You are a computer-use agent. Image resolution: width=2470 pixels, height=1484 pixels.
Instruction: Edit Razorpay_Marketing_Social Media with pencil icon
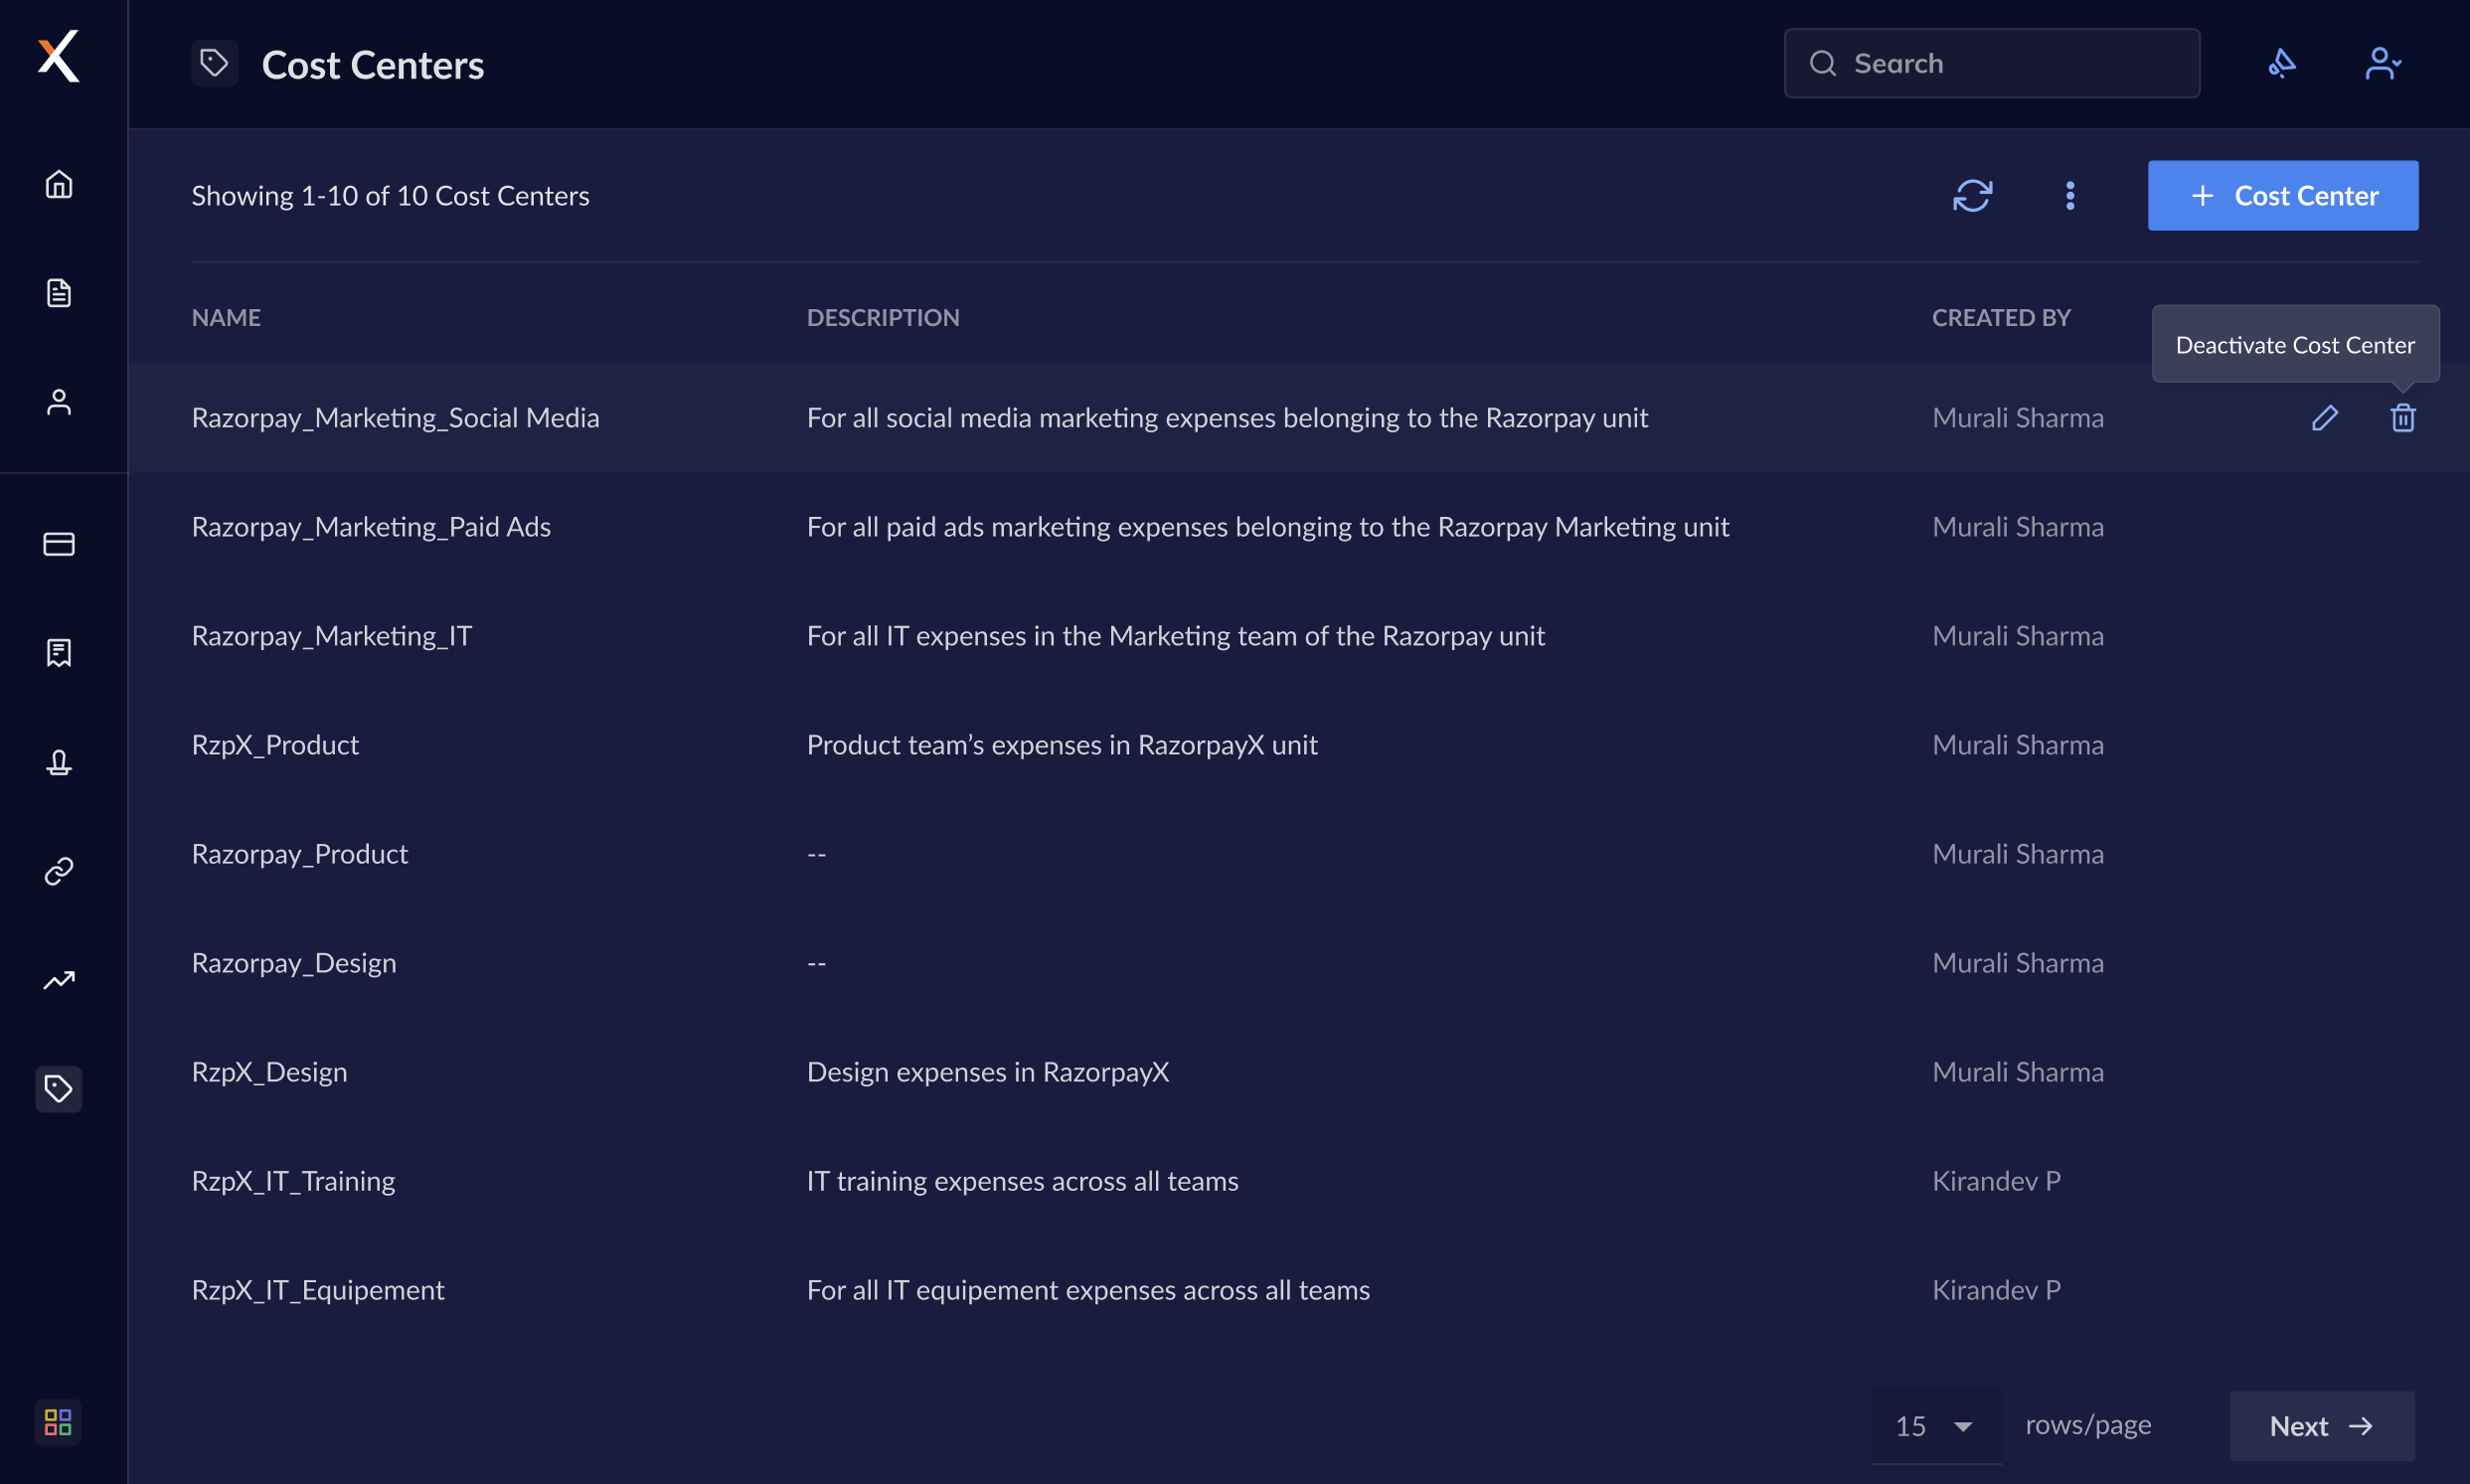click(x=2325, y=418)
